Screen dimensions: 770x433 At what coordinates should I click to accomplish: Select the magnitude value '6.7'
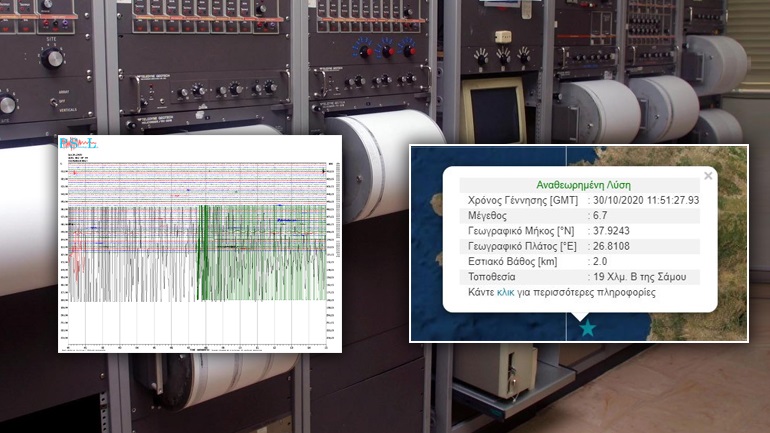600,216
